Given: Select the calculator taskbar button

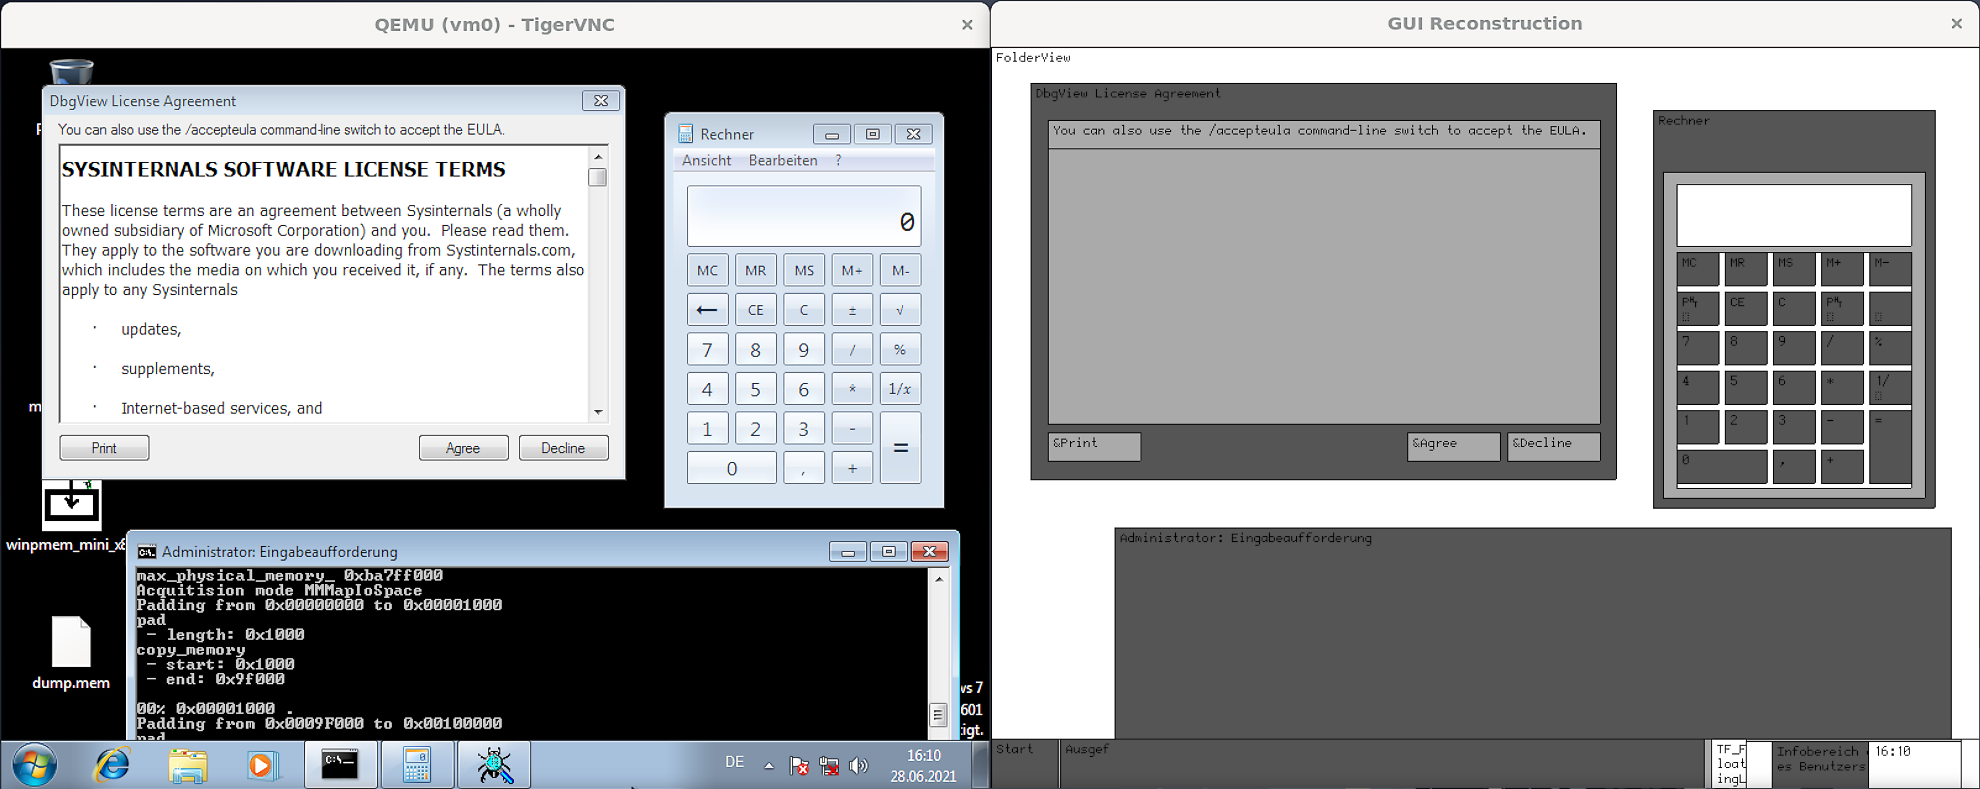Looking at the screenshot, I should point(417,765).
